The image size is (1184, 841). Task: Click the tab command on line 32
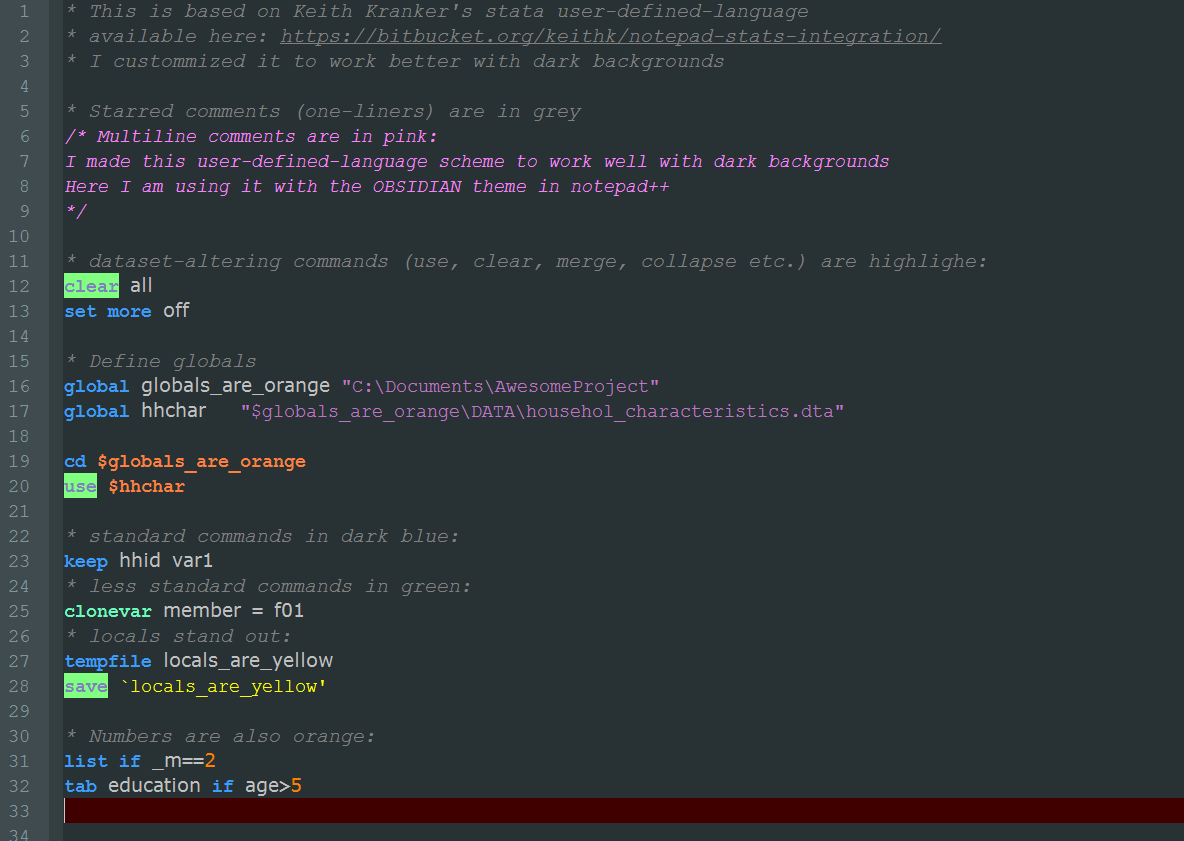80,786
